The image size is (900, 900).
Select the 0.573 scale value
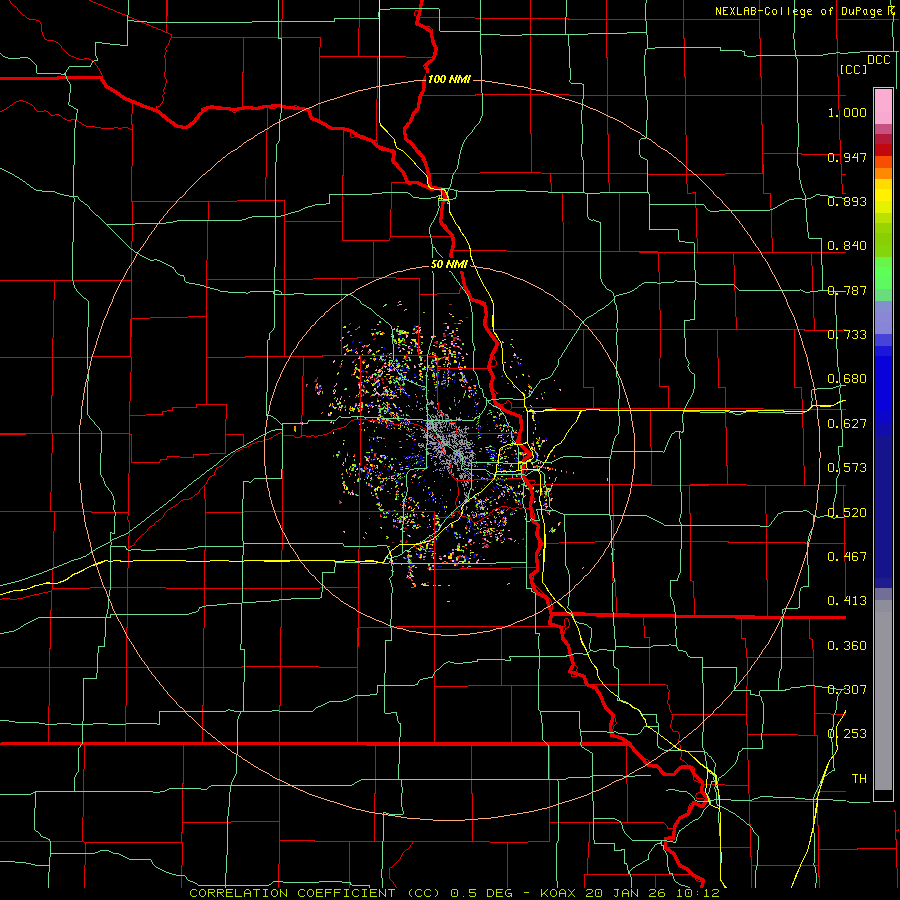[847, 468]
